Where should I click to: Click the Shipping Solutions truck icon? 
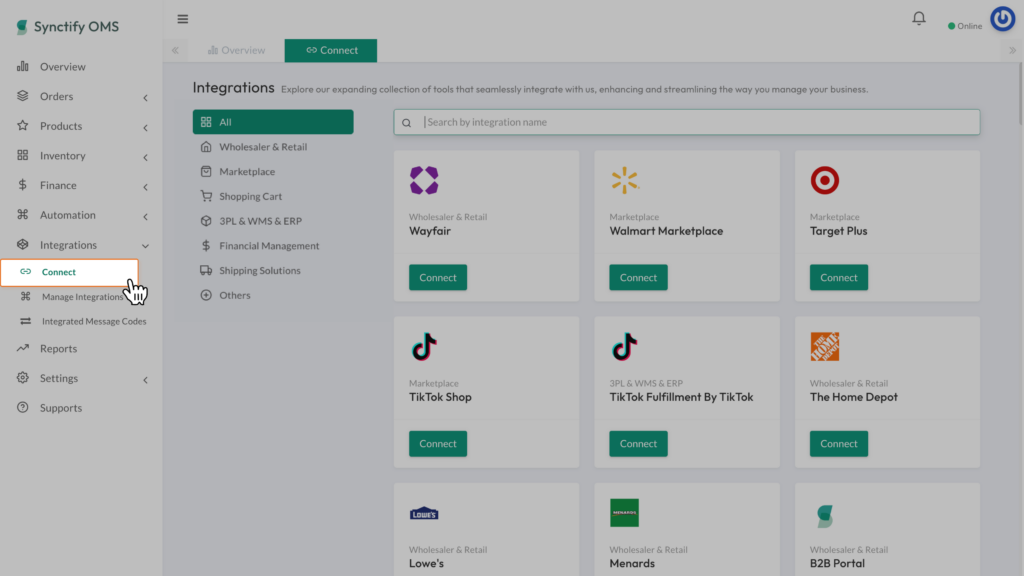pos(206,270)
